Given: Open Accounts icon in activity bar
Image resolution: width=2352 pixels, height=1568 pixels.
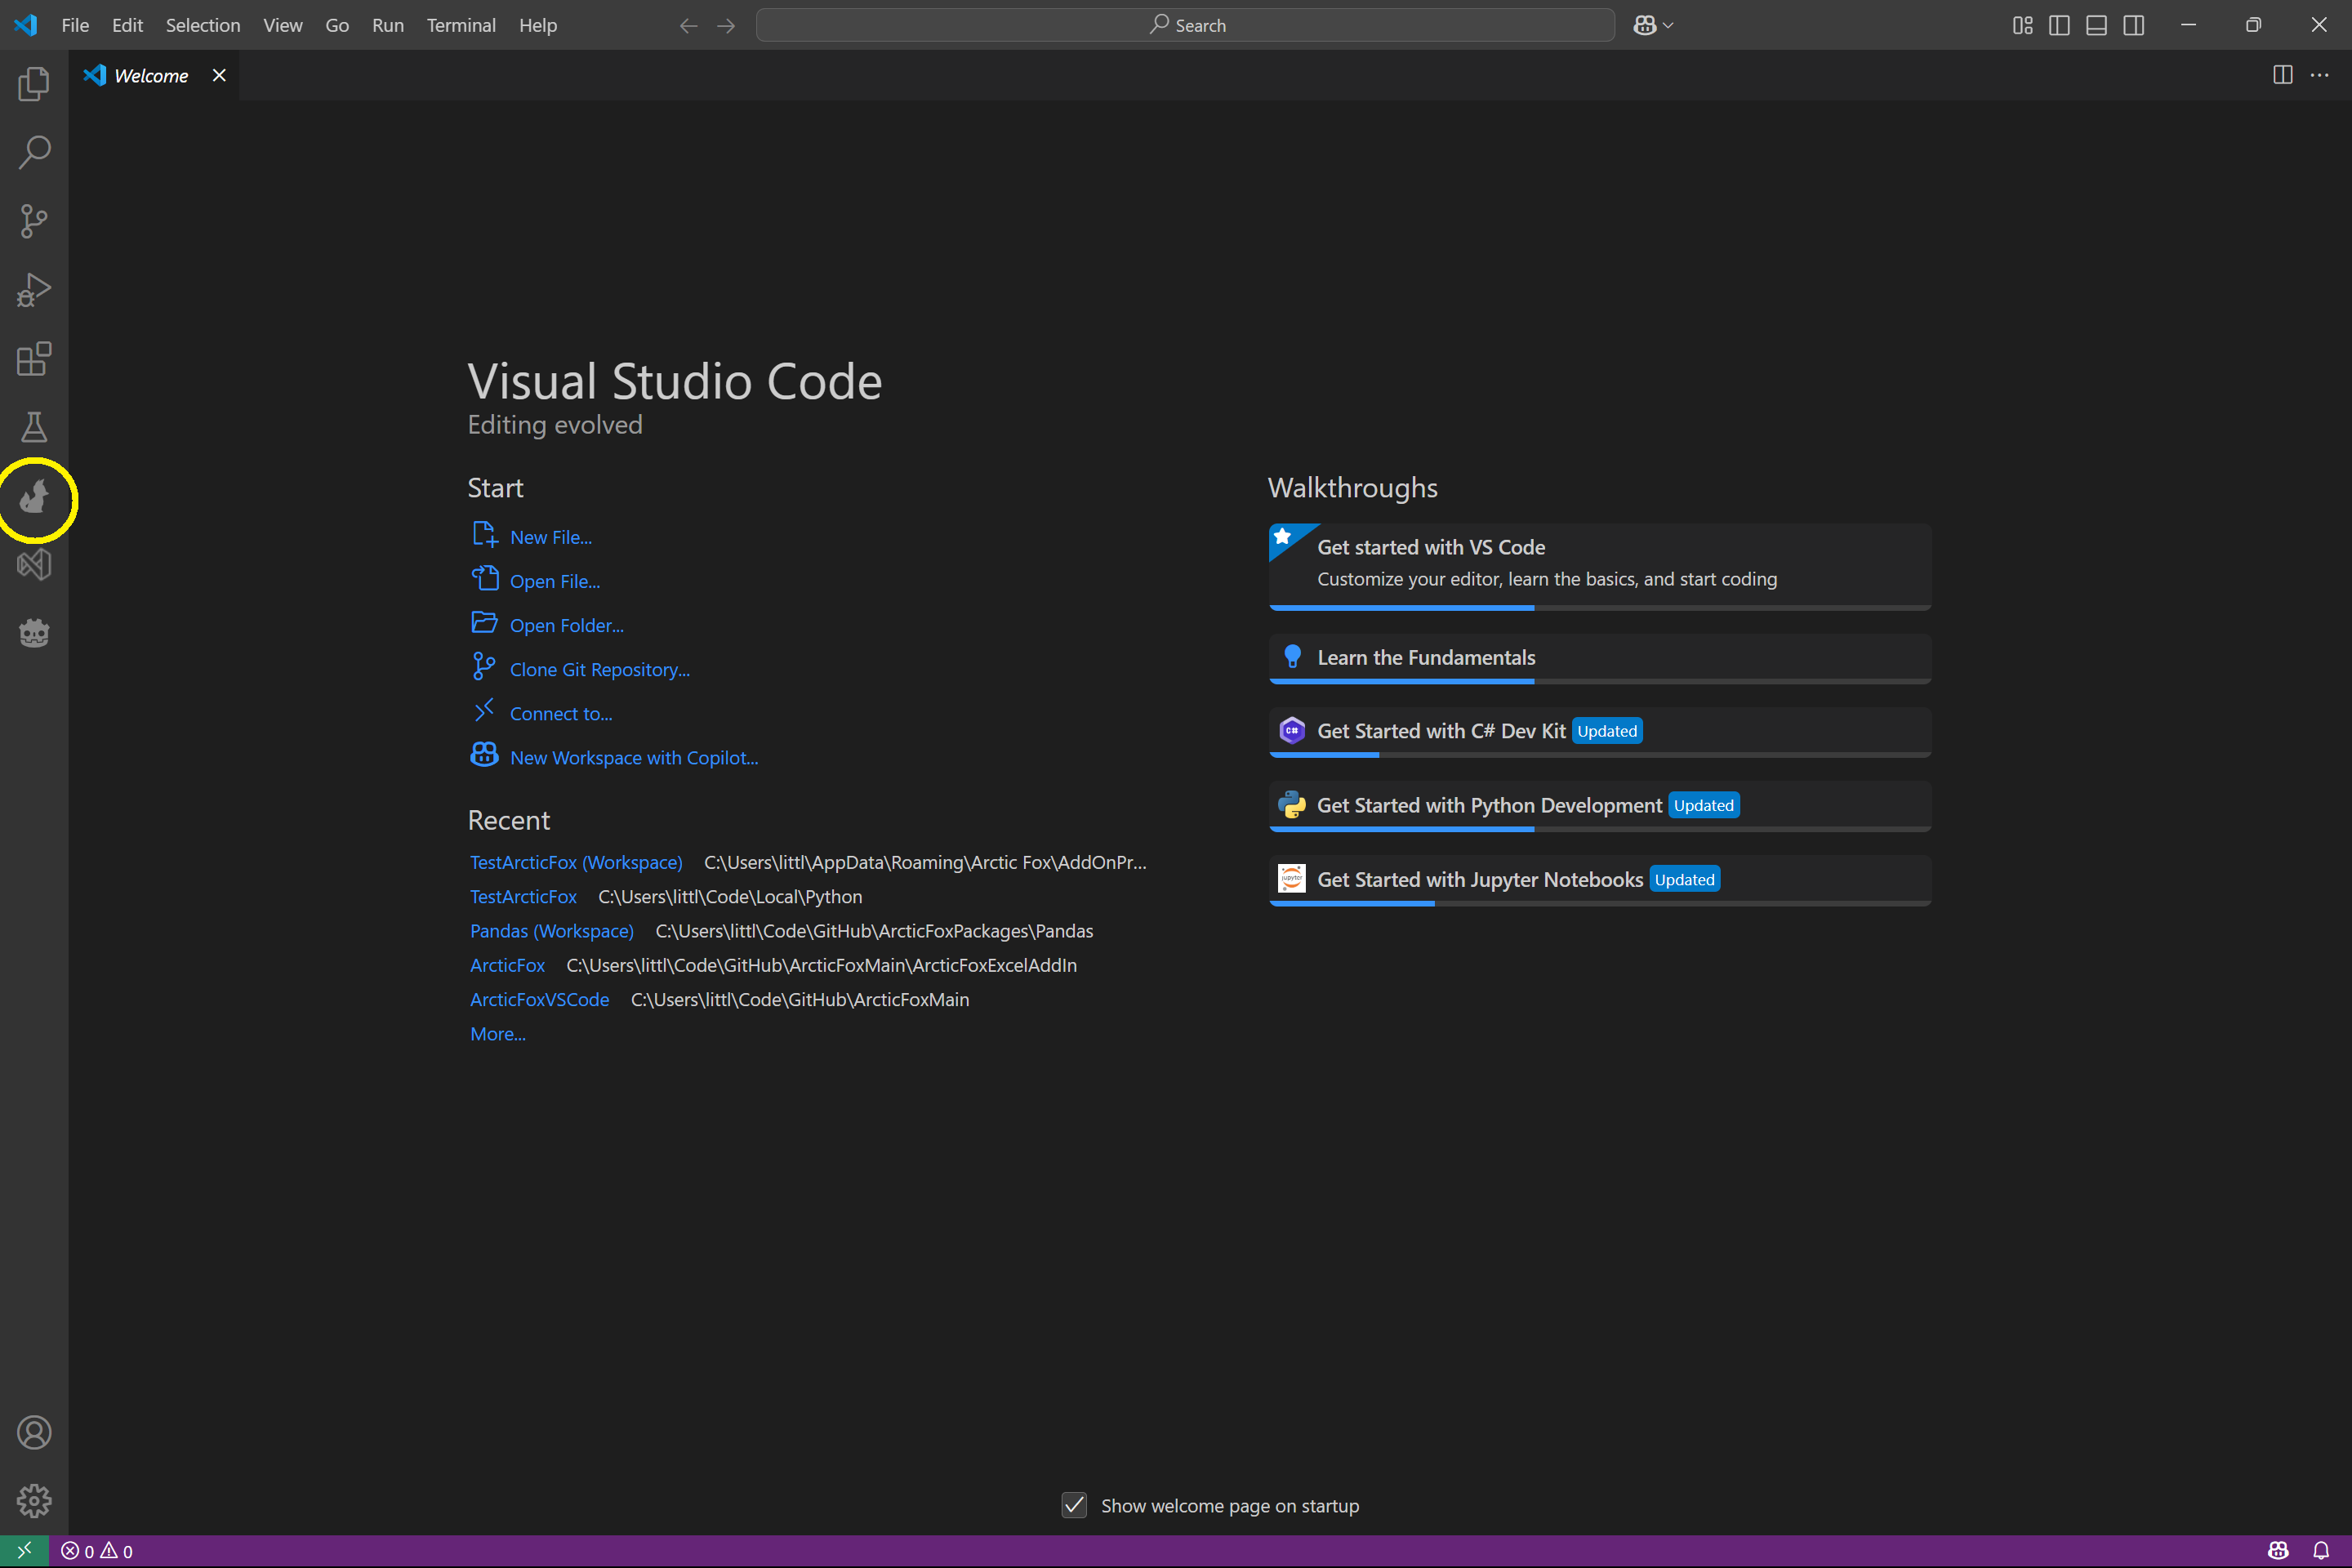Looking at the screenshot, I should click(34, 1432).
